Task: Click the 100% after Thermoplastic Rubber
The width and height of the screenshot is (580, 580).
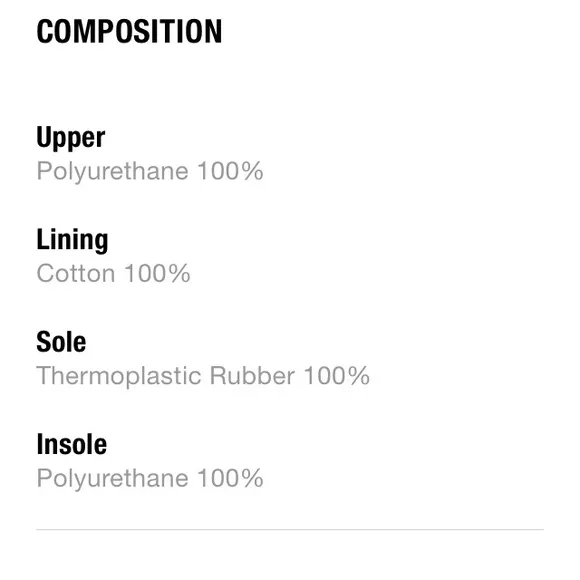Action: 337,376
